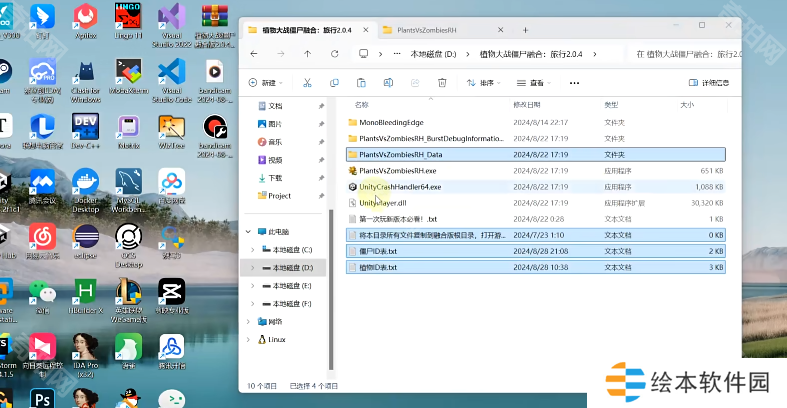Click the Delete trash can icon
The width and height of the screenshot is (787, 408).
coord(441,83)
